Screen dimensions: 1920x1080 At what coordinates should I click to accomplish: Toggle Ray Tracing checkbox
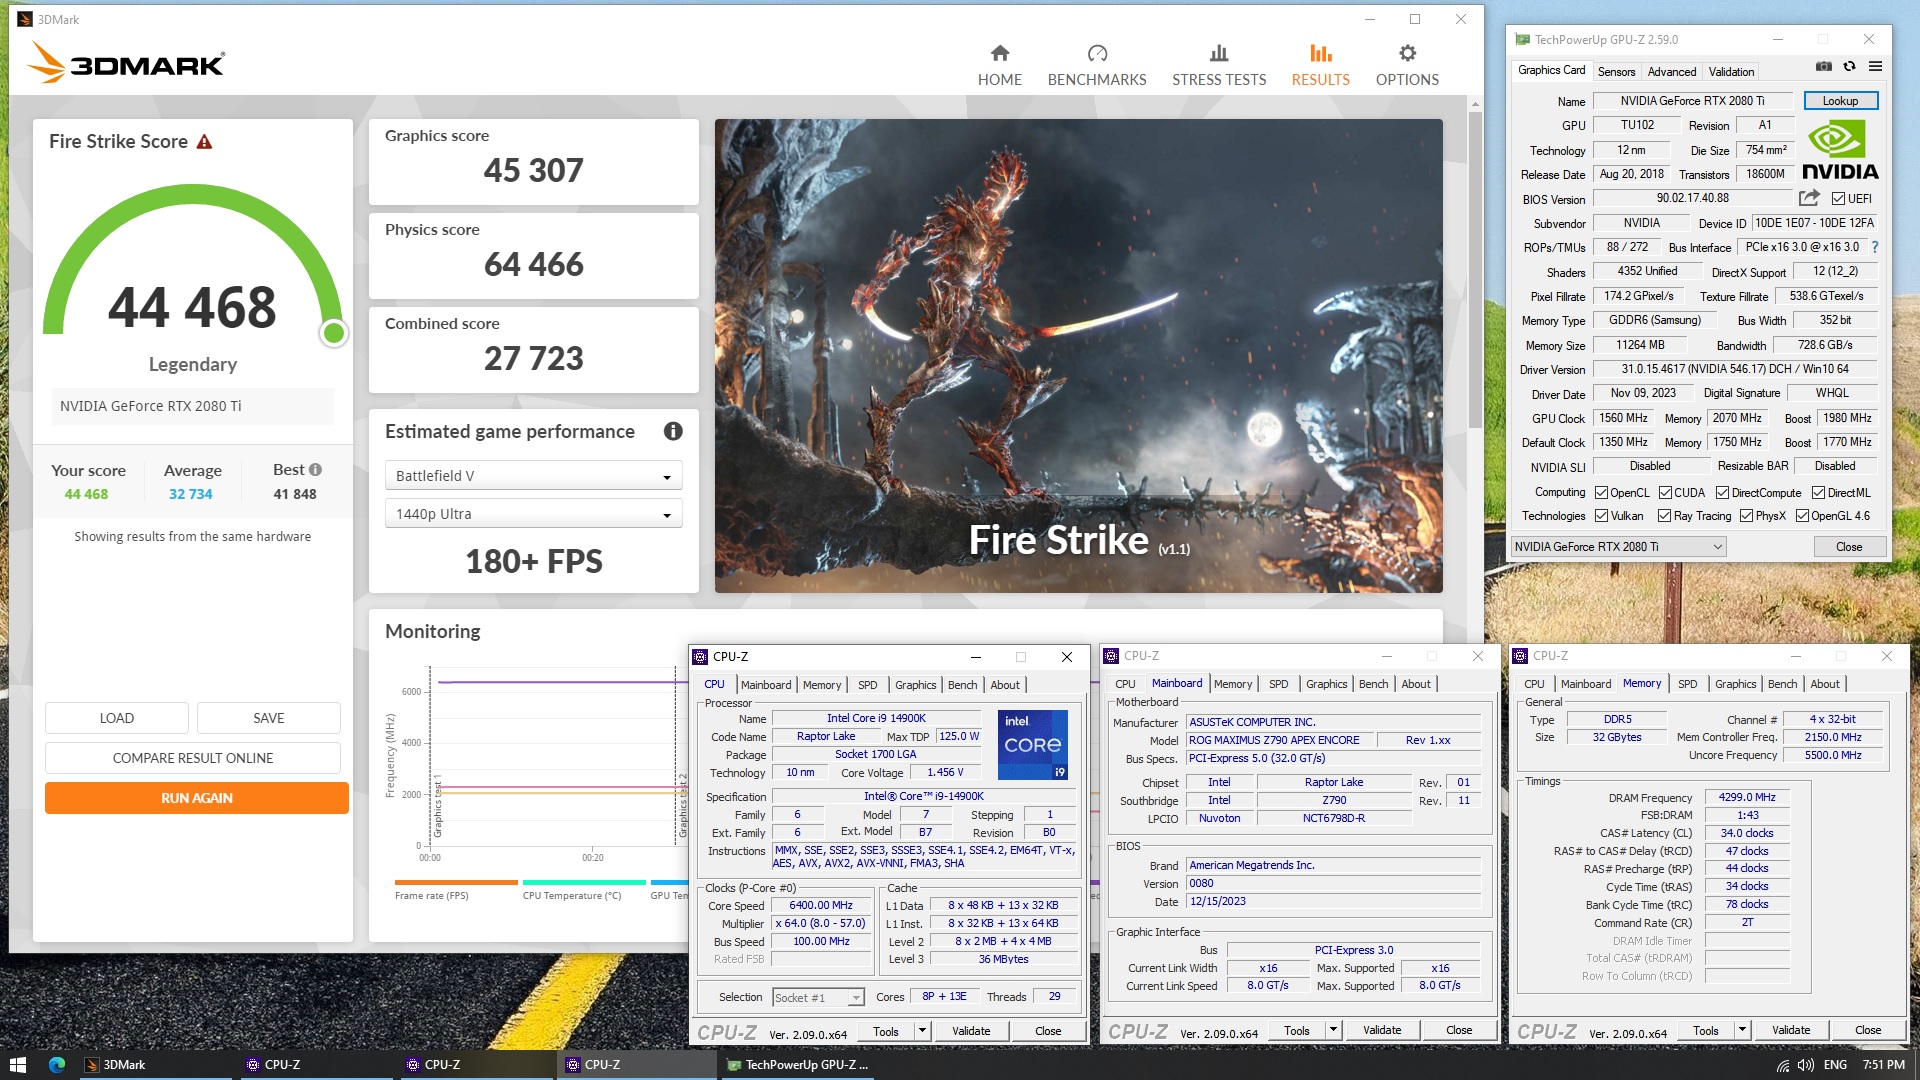pyautogui.click(x=1664, y=516)
